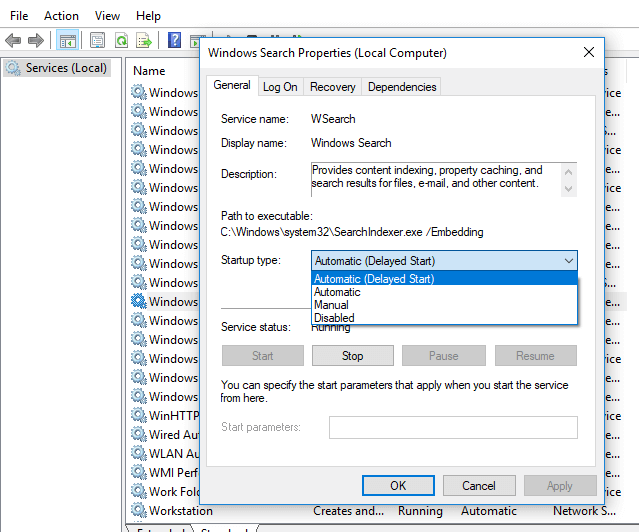Select the WMI Perf service name

pos(174,472)
